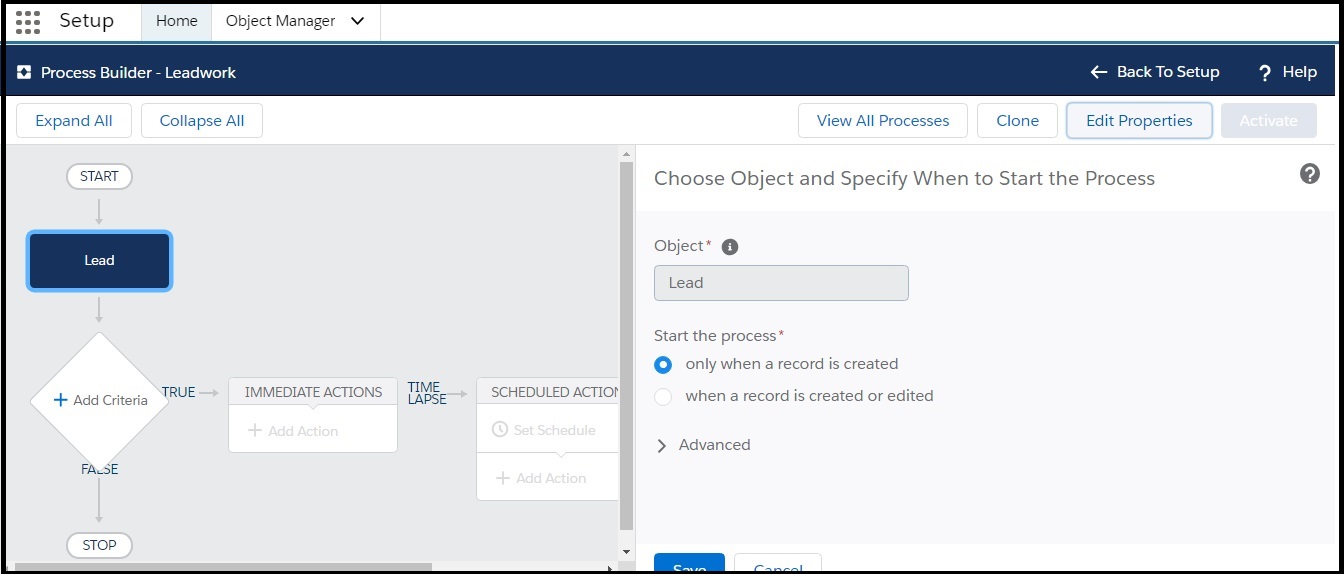This screenshot has width=1344, height=574.
Task: Click the plus icon in immediate Add Action
Action: 255,431
